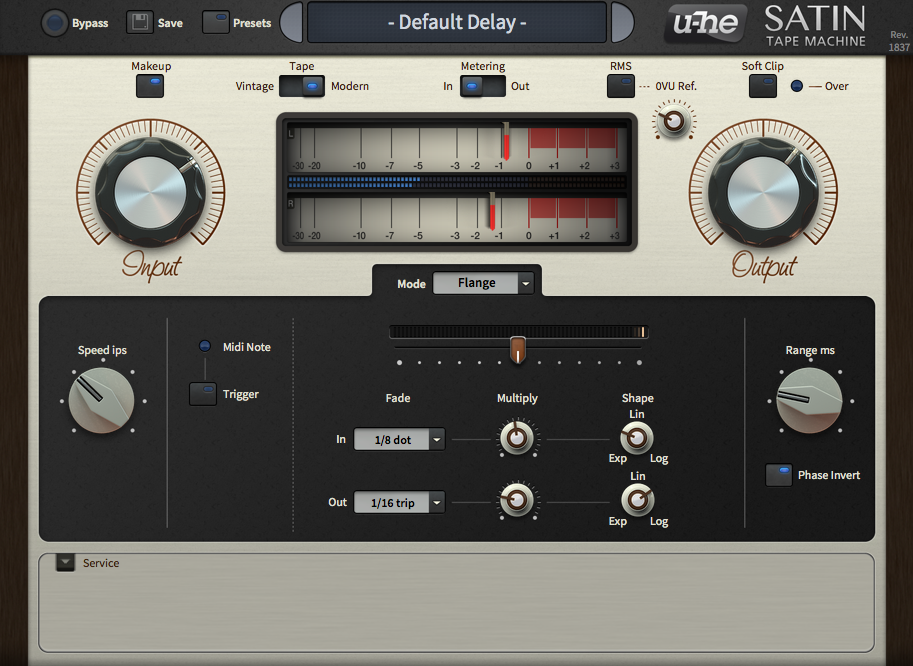The image size is (913, 666).
Task: Expand the Service panel arrow
Action: (65, 562)
